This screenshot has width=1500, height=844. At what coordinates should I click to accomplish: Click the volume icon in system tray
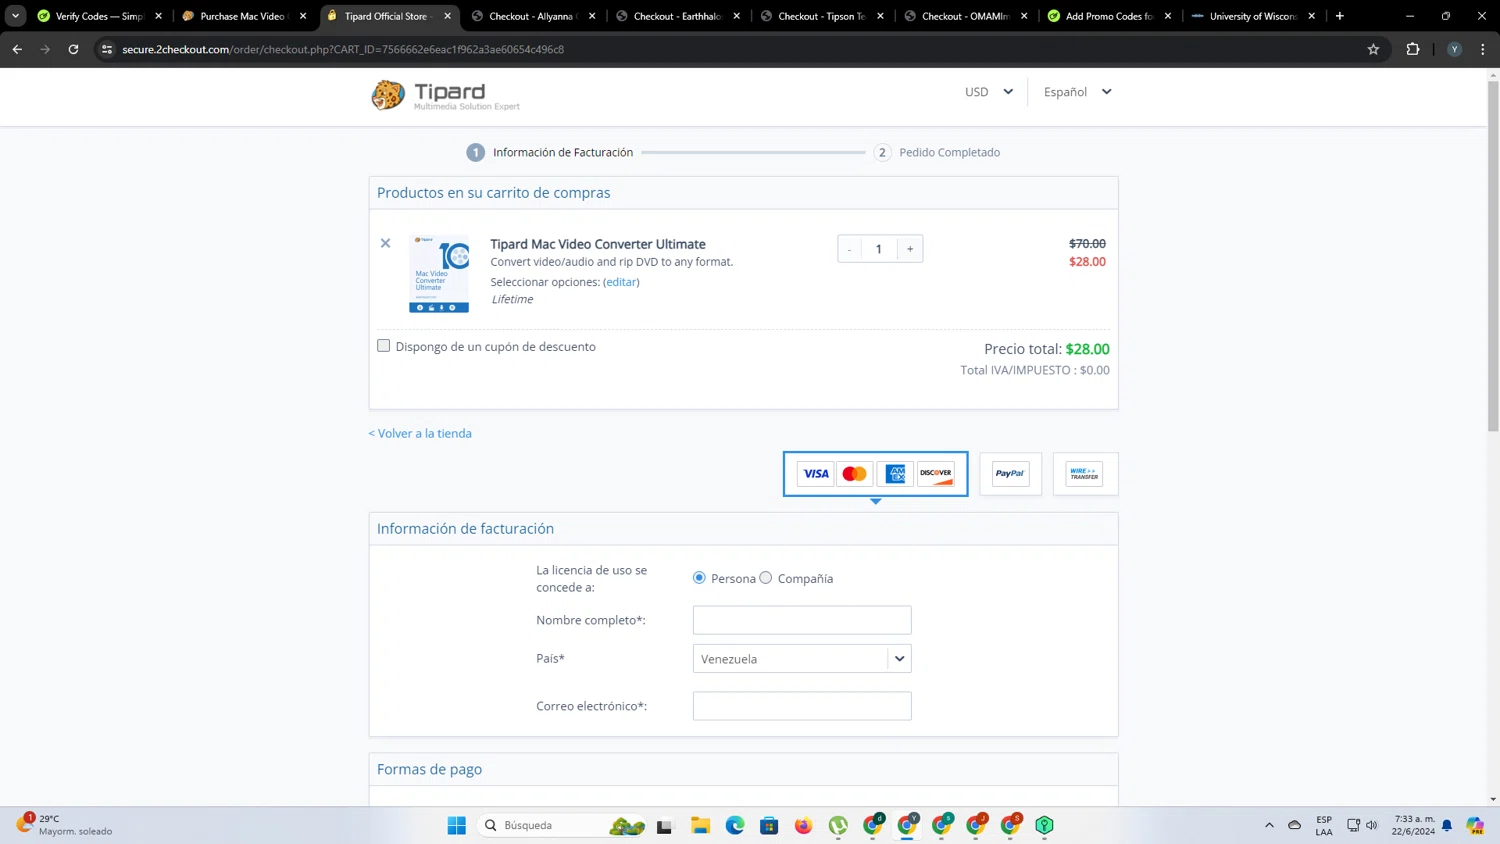[1372, 825]
